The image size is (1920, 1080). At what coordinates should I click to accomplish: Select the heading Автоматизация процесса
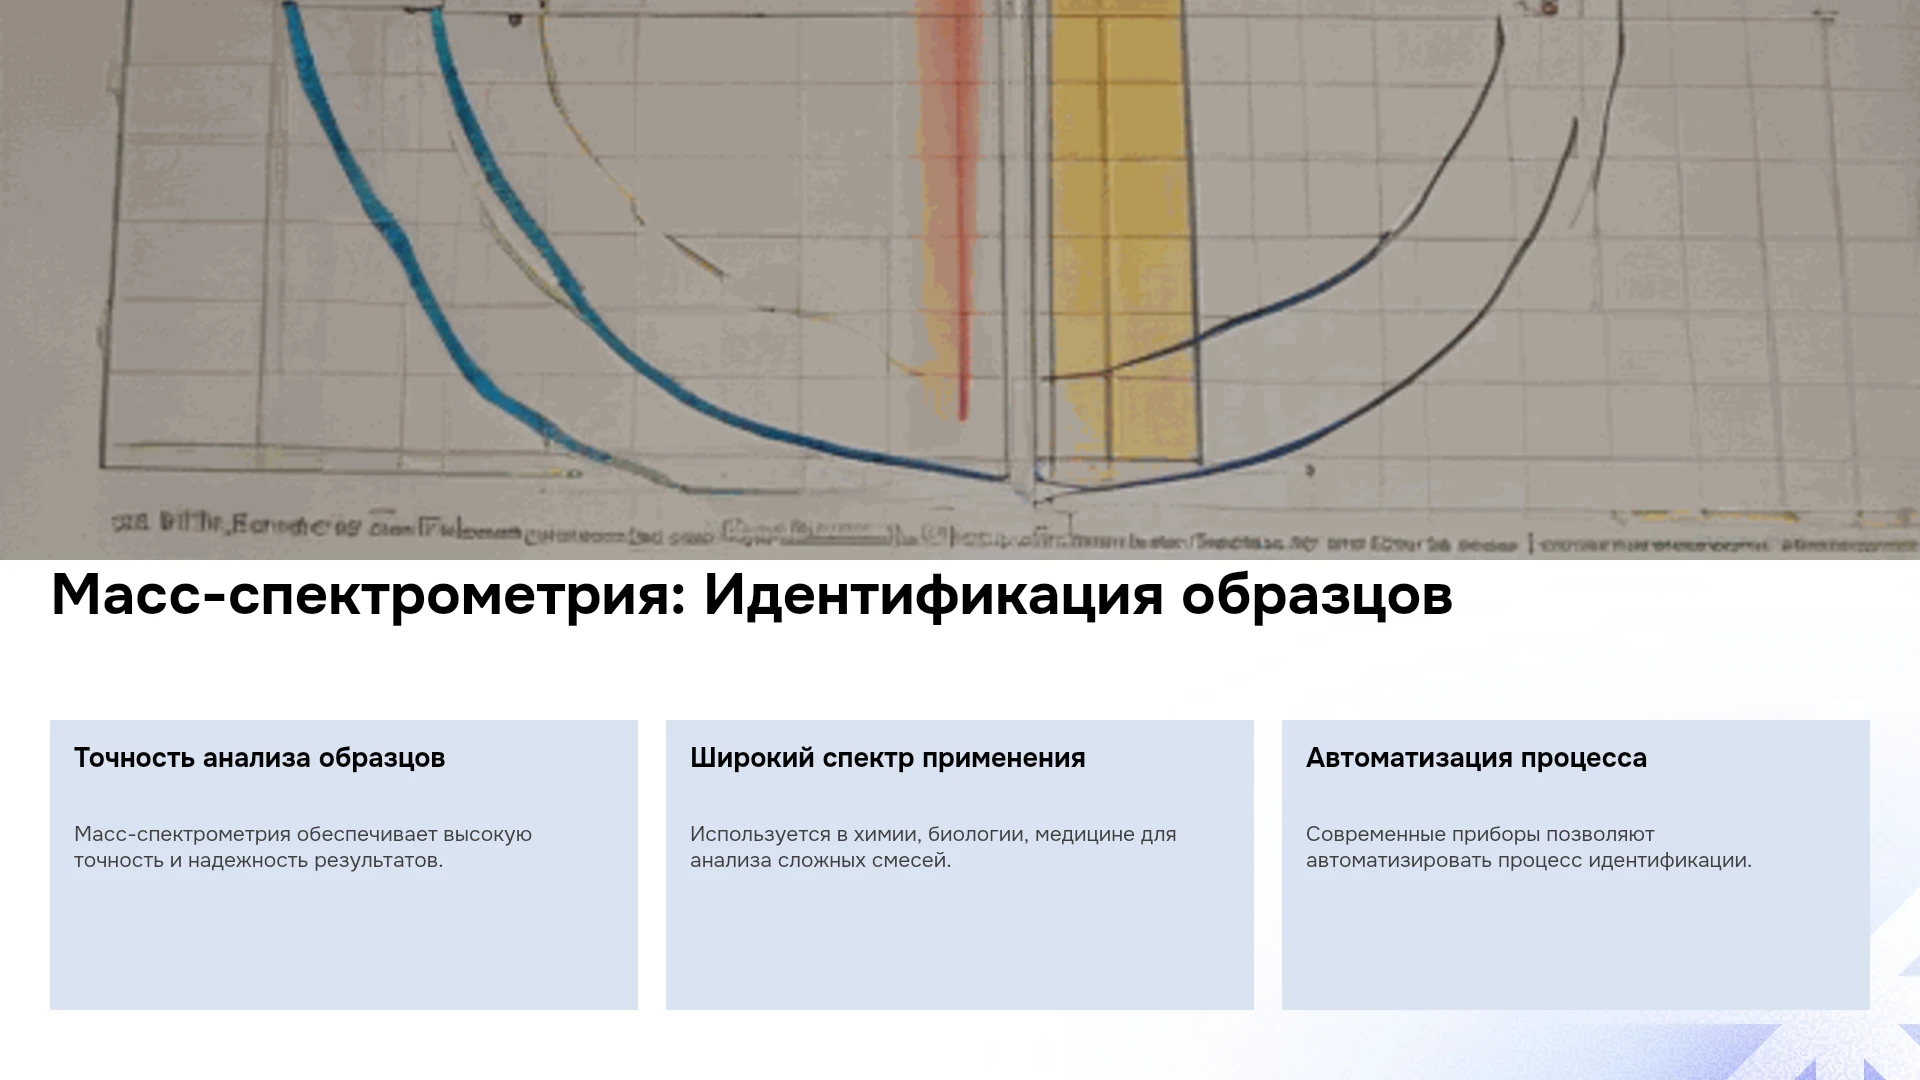[1476, 758]
